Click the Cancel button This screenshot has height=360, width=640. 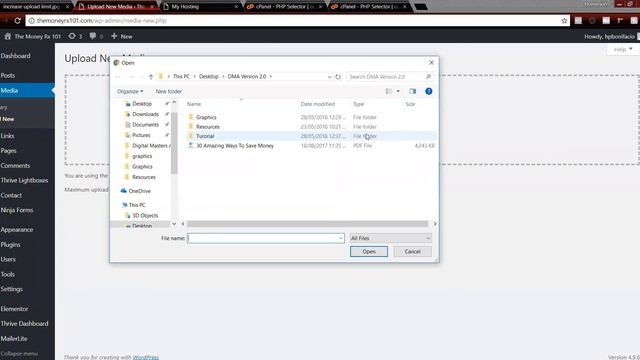point(412,251)
